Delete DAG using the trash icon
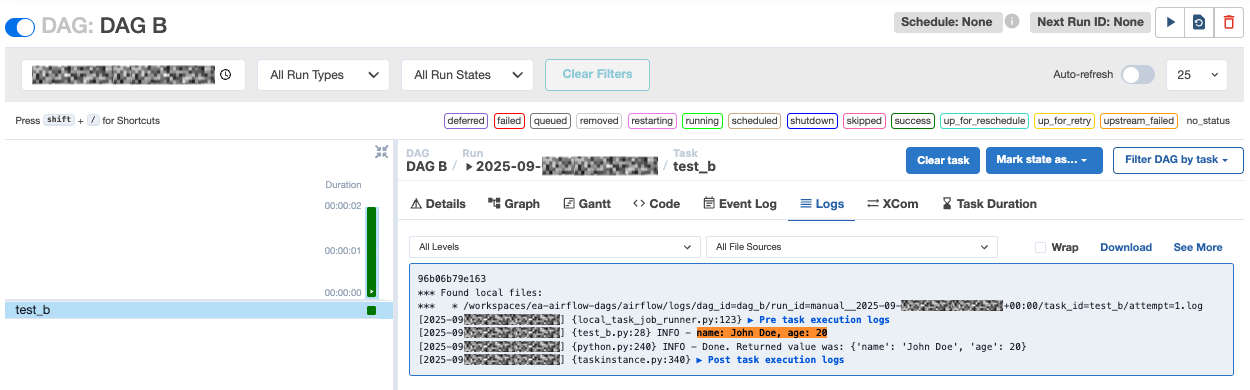The height and width of the screenshot is (390, 1250). [x=1228, y=22]
